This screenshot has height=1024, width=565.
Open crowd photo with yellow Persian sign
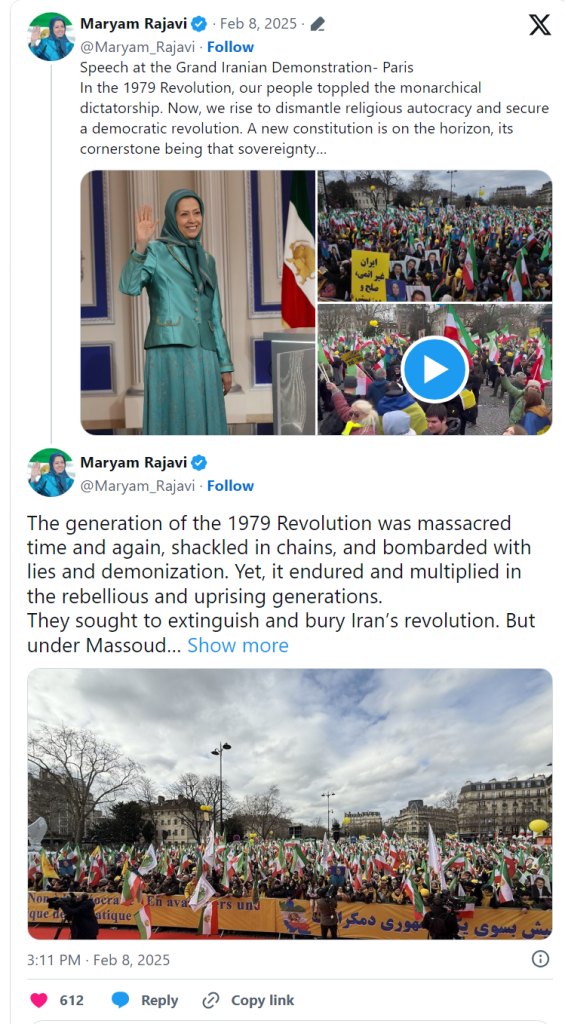435,236
